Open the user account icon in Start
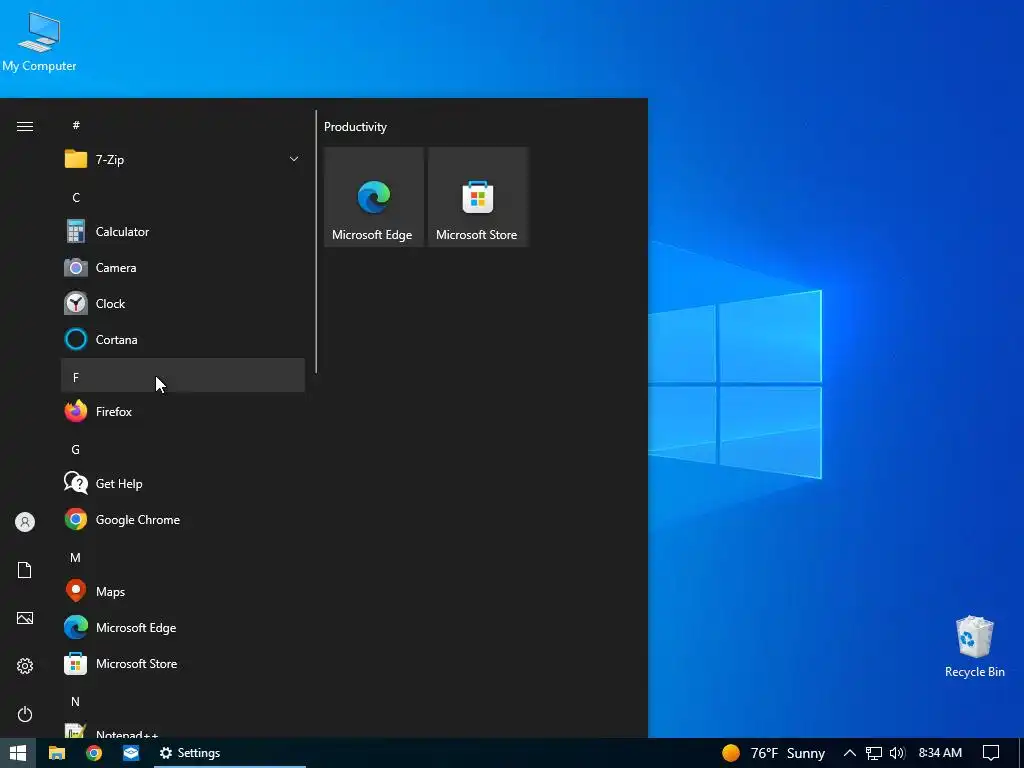Viewport: 1024px width, 768px height. [25, 522]
